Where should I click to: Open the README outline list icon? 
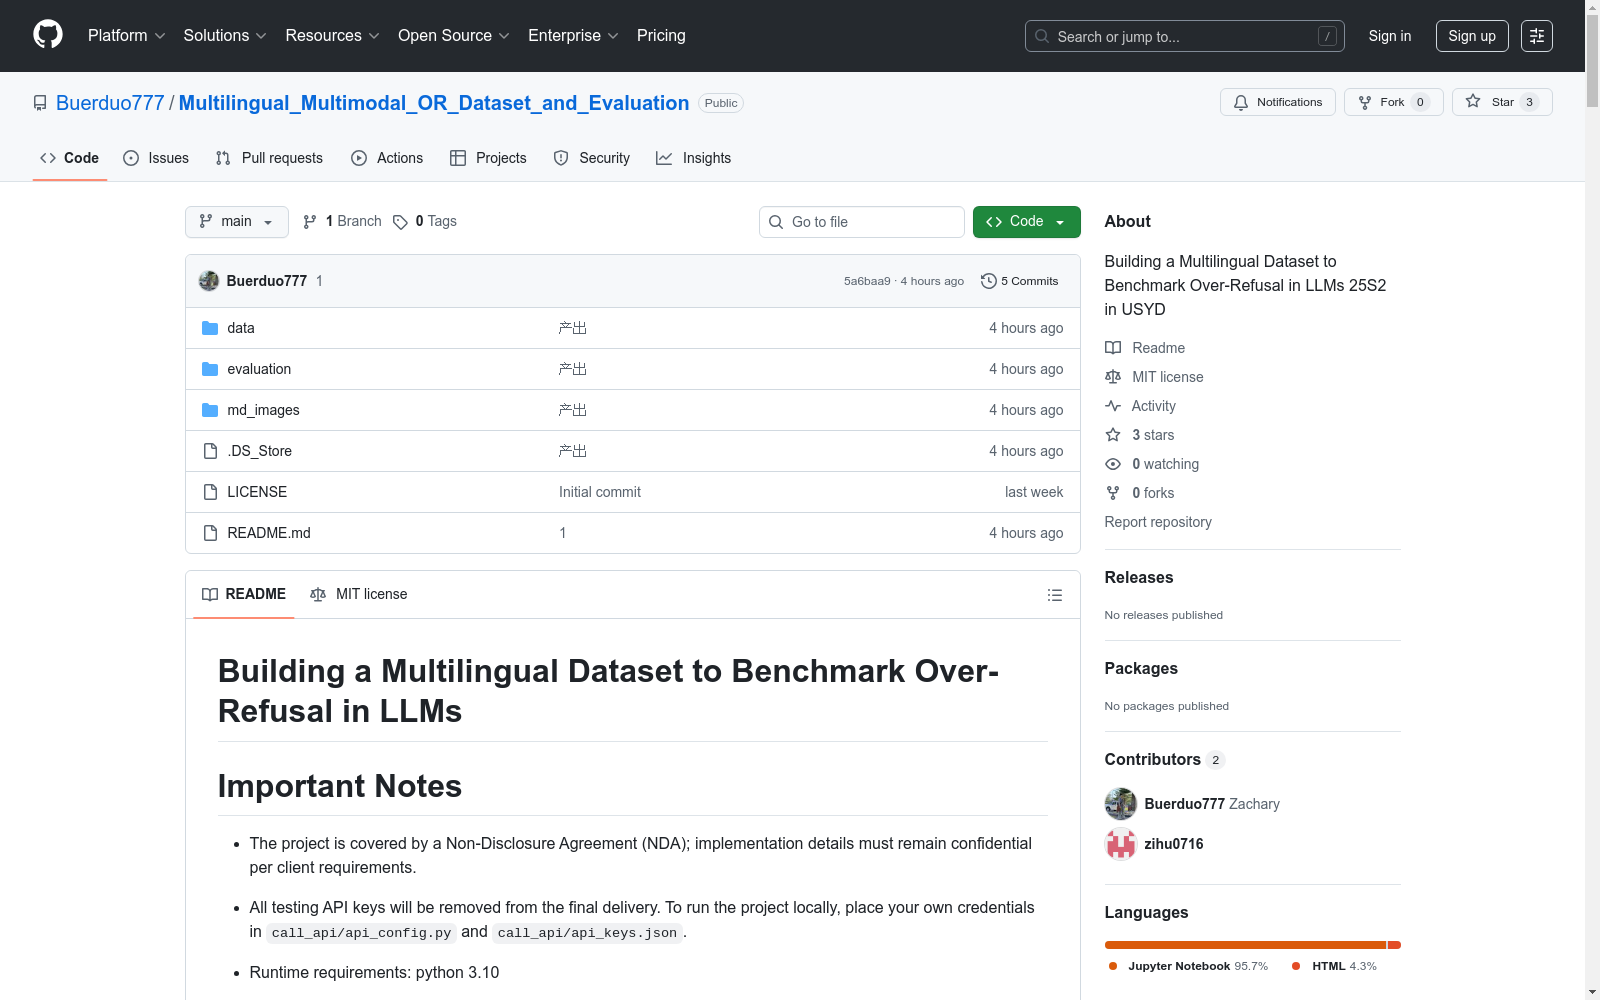tap(1054, 595)
